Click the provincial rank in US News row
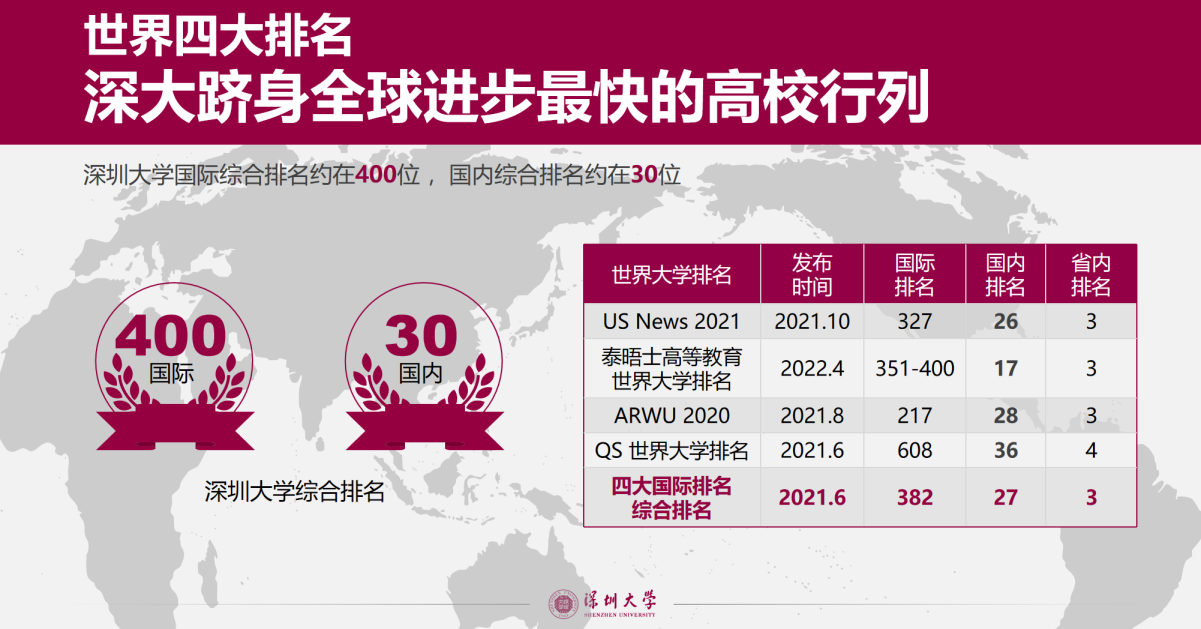The width and height of the screenshot is (1201, 629). [1092, 321]
